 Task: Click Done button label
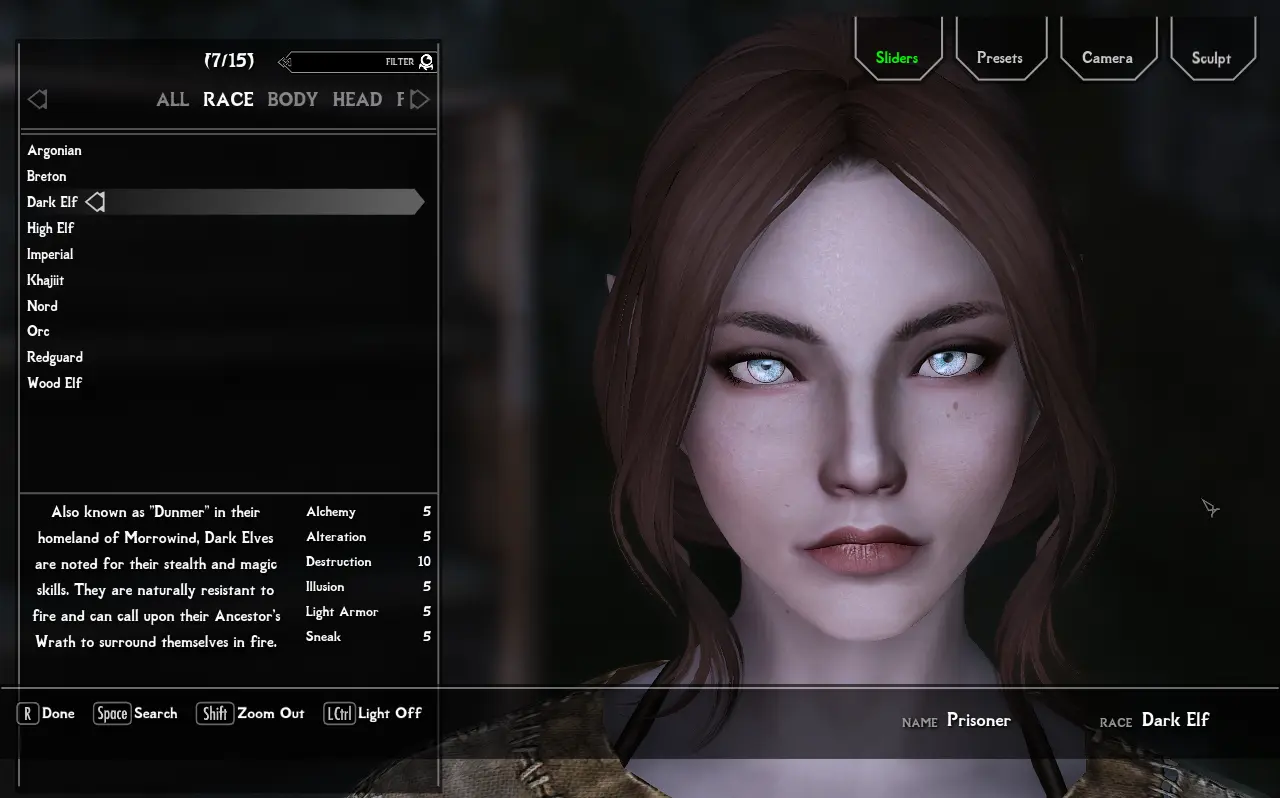[58, 713]
